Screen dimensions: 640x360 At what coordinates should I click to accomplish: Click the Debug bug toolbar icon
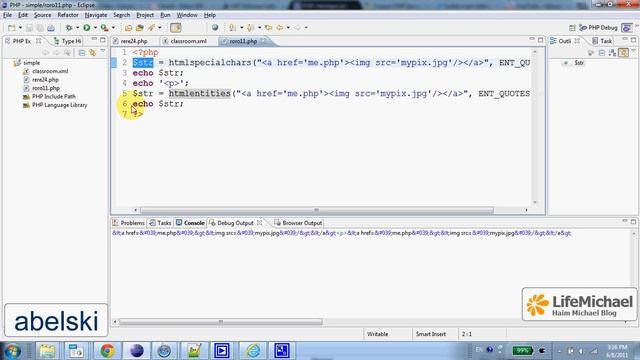click(x=69, y=28)
